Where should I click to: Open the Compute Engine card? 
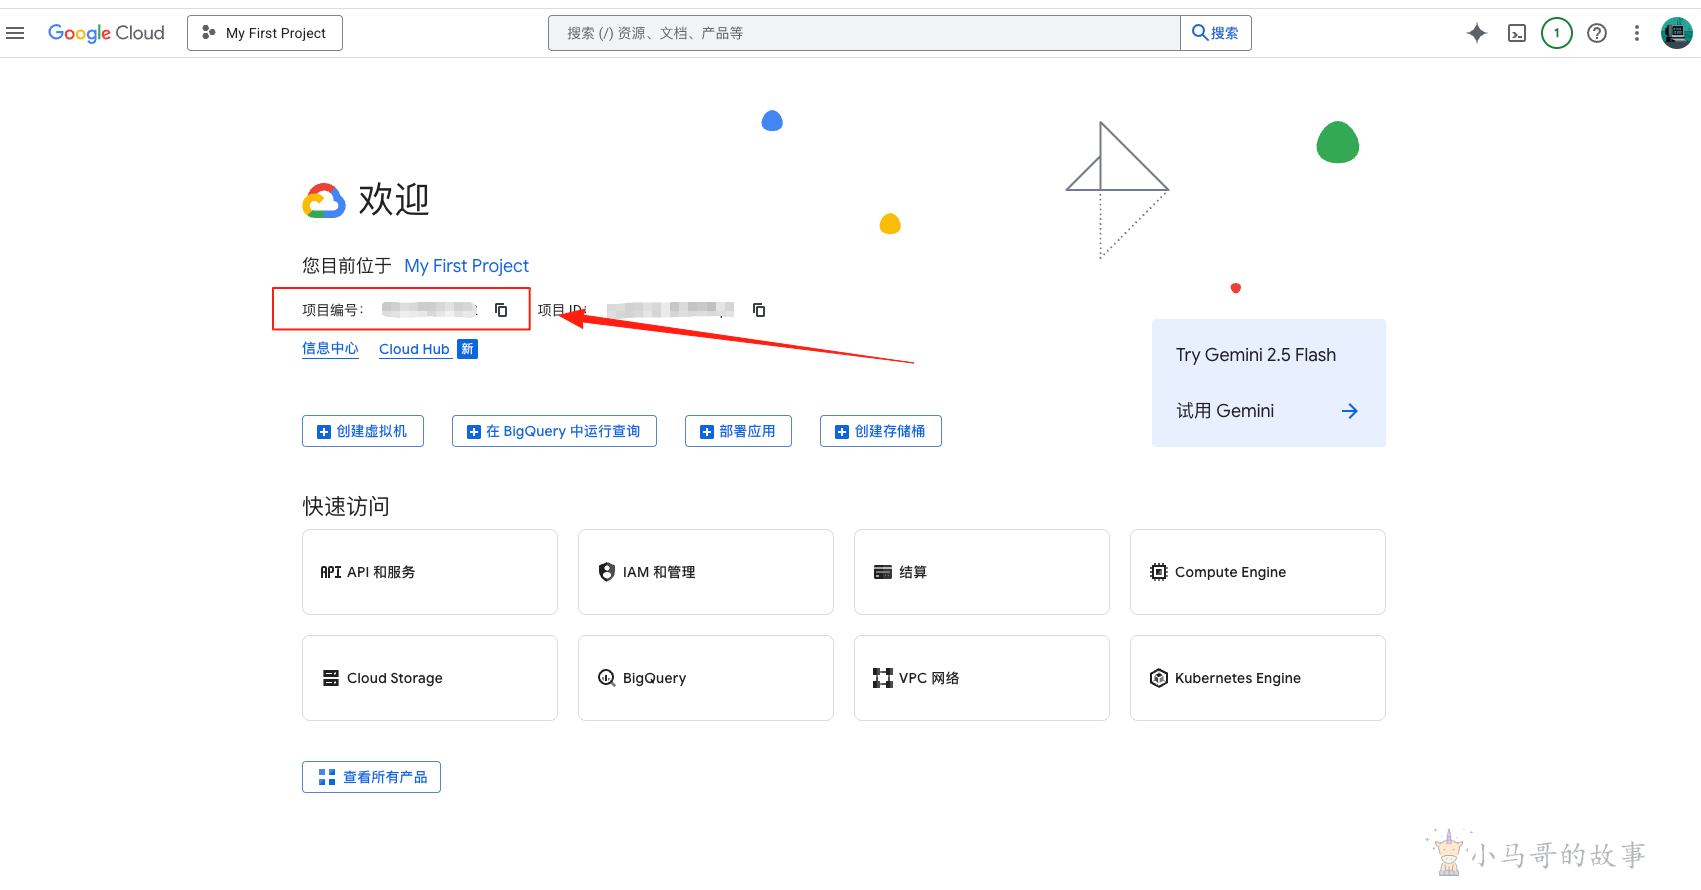point(1258,572)
